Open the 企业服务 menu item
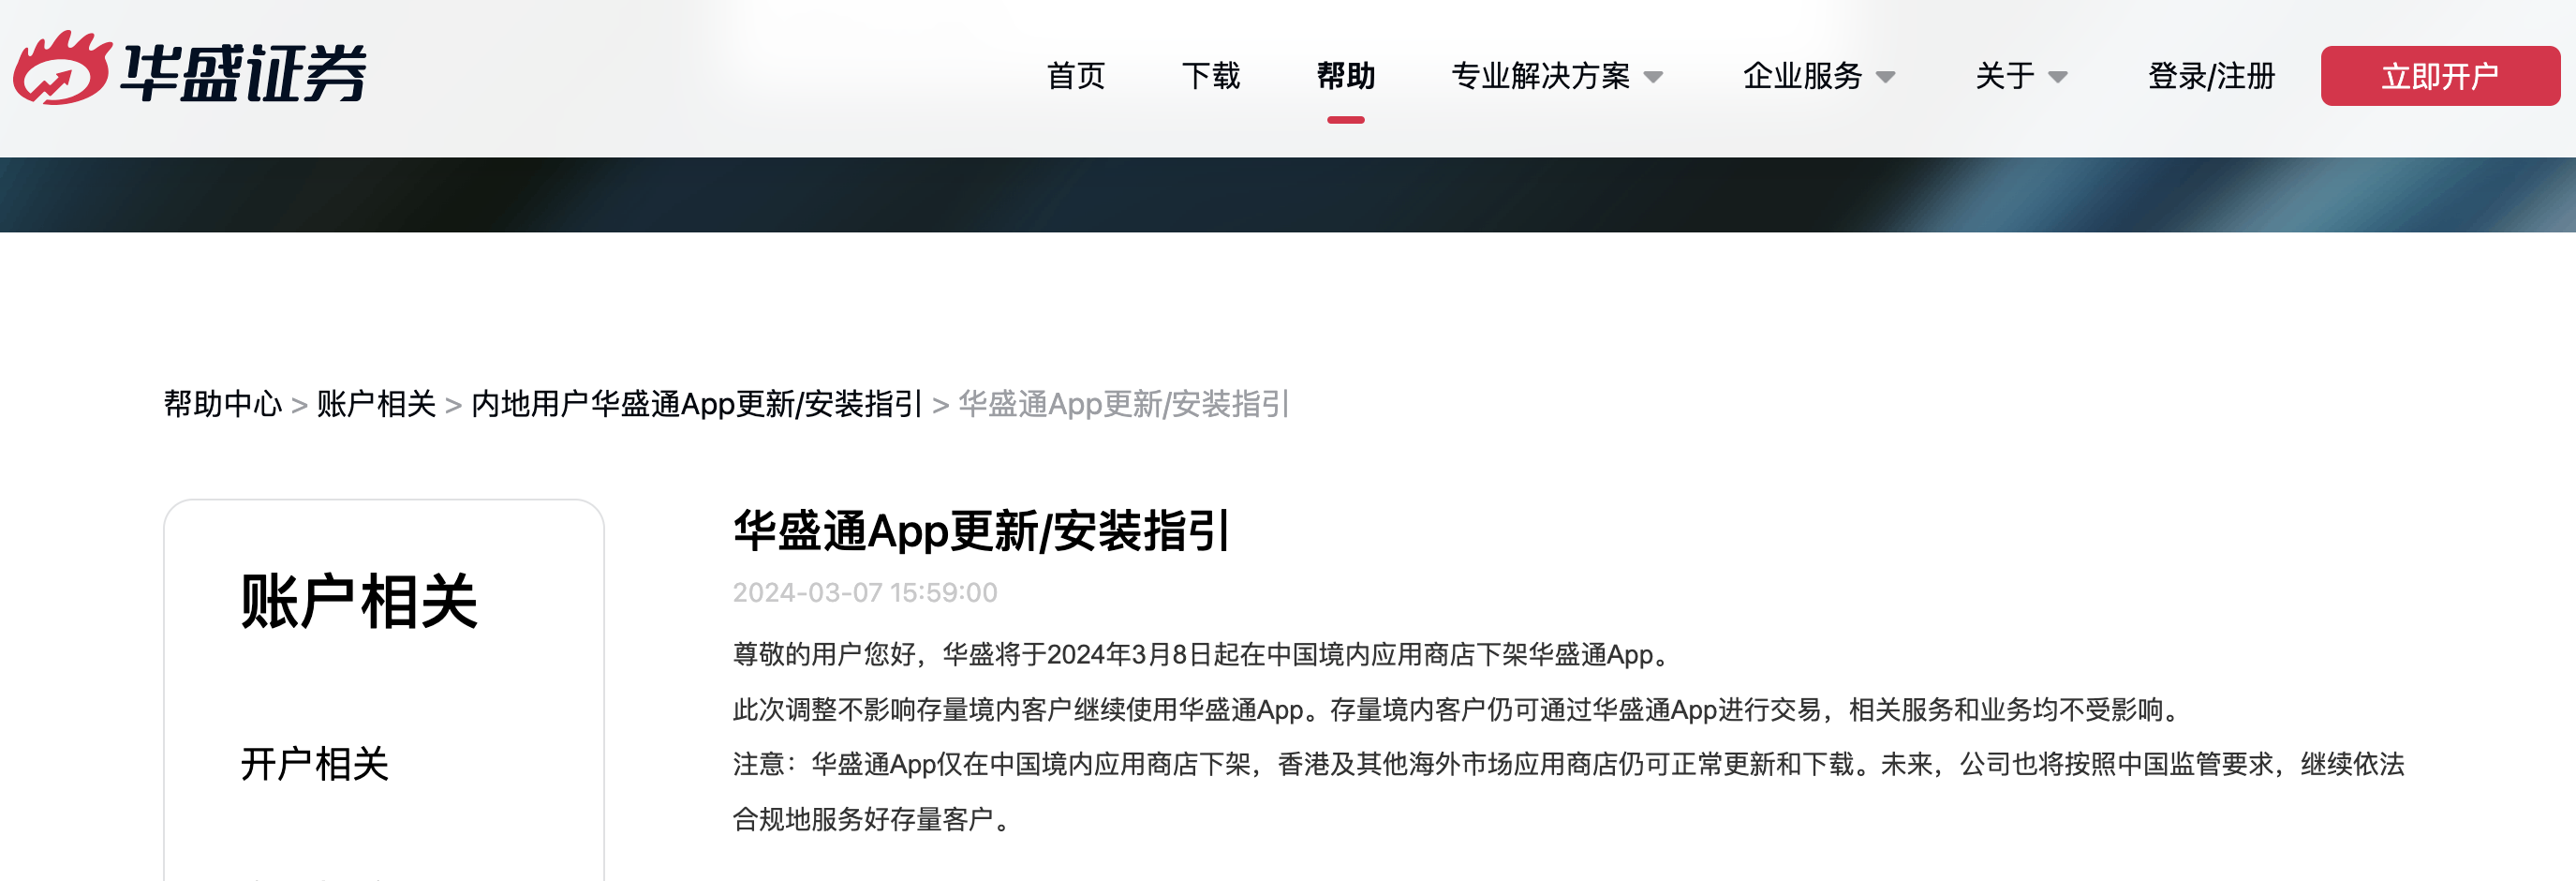Image resolution: width=2576 pixels, height=881 pixels. point(1805,74)
